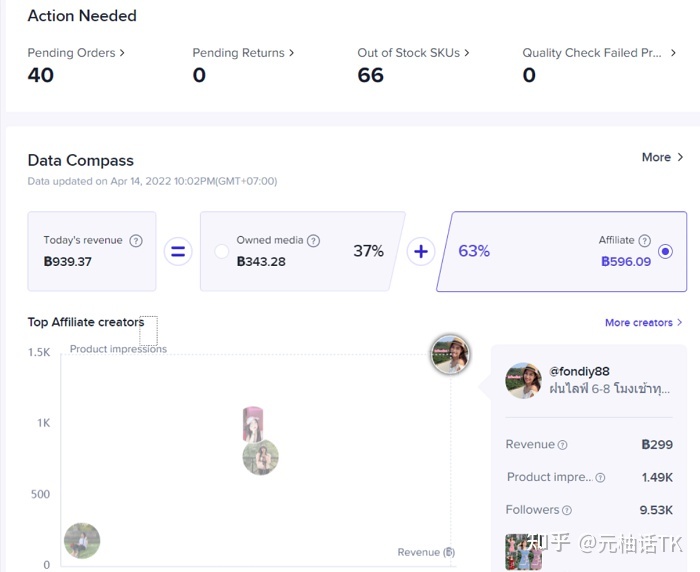Click the chevron next to Pending Orders
This screenshot has height=572, width=700.
tap(122, 53)
